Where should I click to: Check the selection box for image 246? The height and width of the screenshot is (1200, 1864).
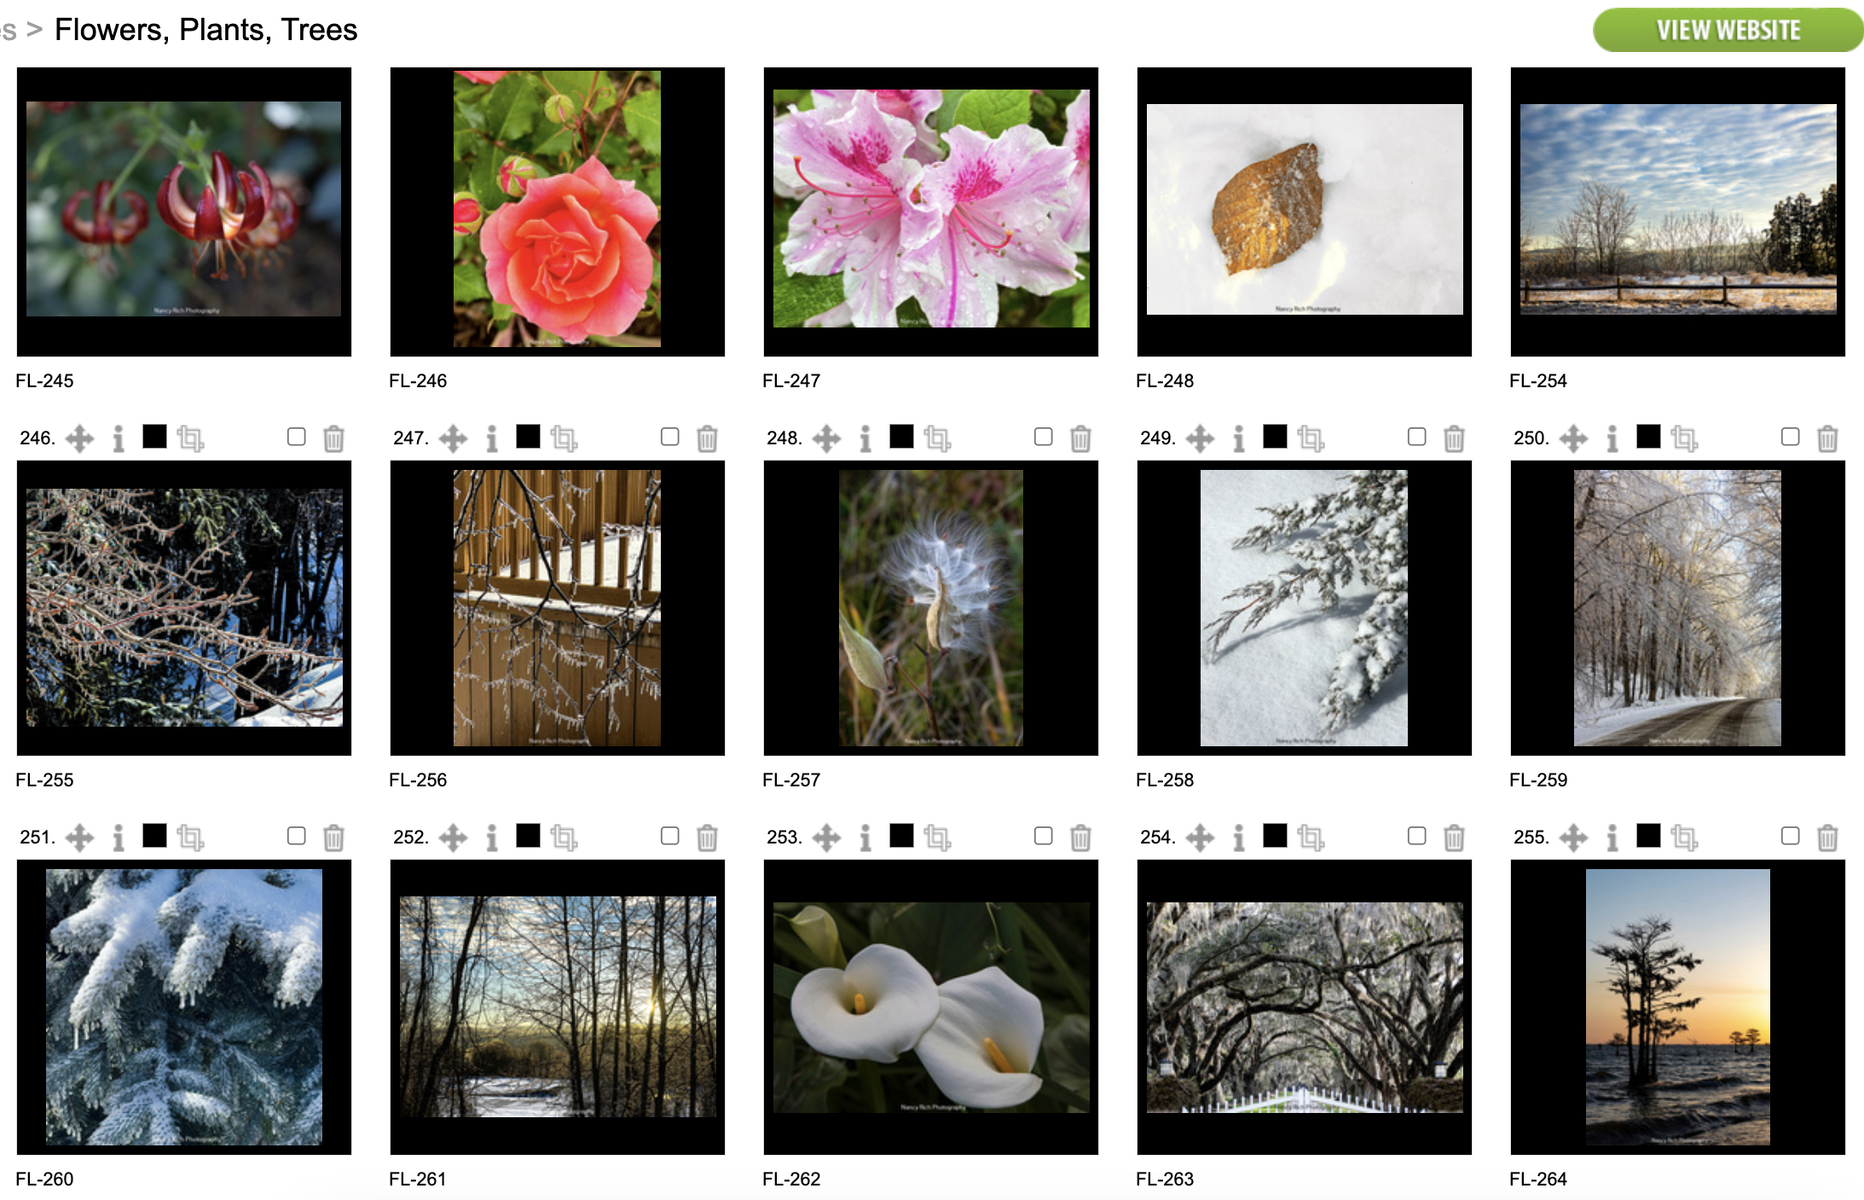point(296,436)
